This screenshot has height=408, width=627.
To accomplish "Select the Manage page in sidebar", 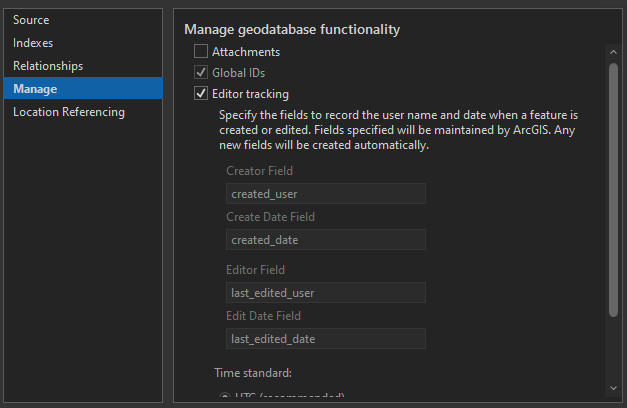I will tap(35, 89).
